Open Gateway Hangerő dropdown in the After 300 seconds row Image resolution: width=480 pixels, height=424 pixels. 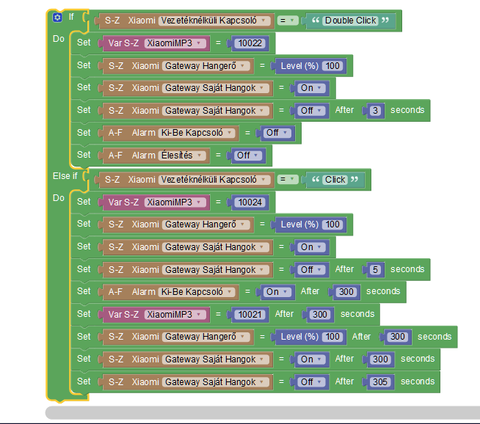[206, 337]
